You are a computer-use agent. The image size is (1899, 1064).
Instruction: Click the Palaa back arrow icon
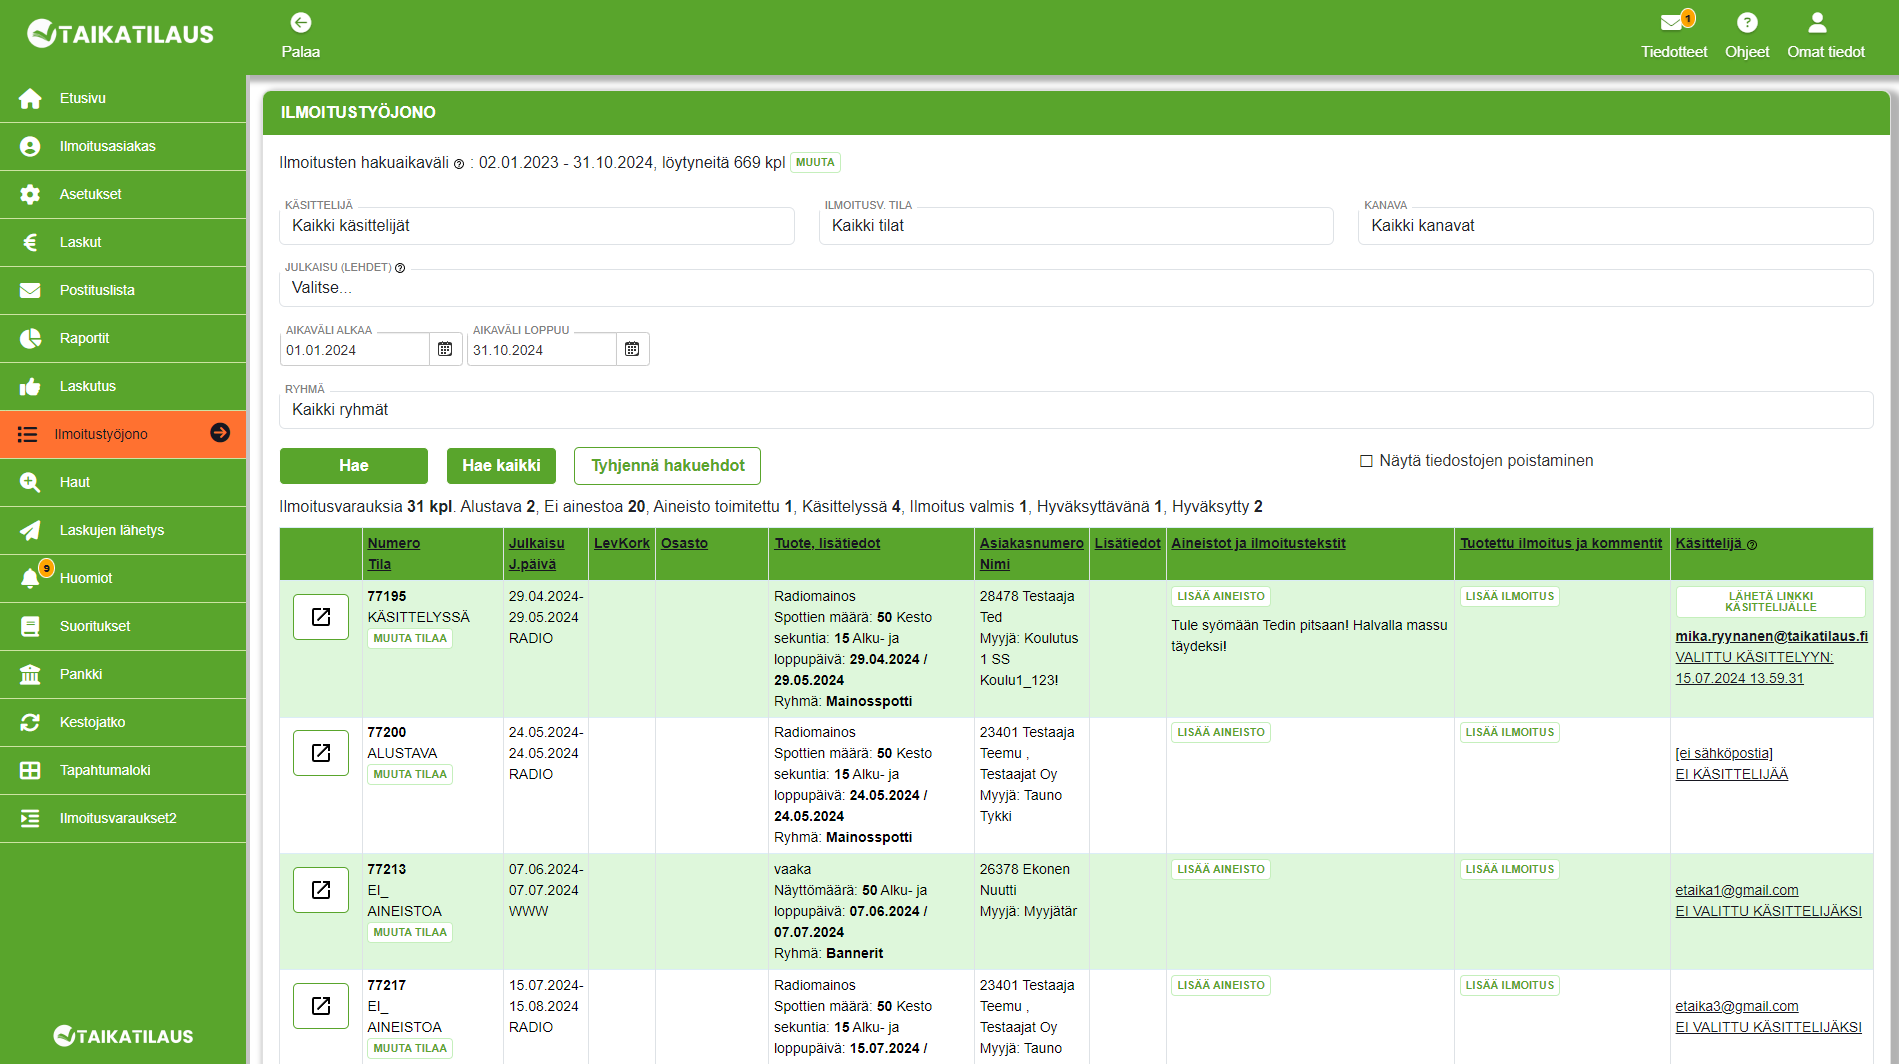coord(301,22)
